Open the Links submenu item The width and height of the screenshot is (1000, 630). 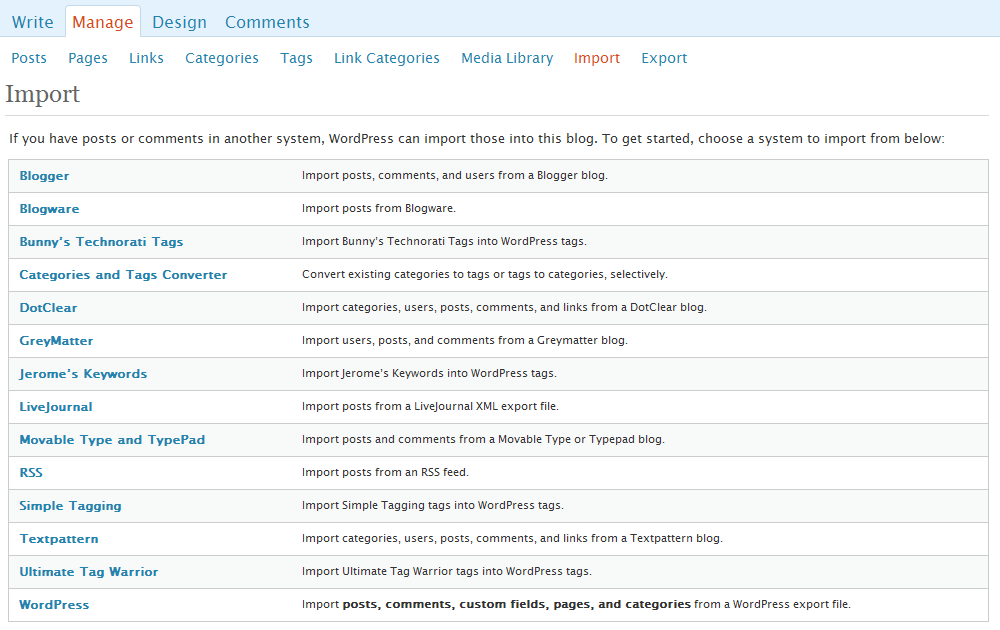(x=146, y=58)
